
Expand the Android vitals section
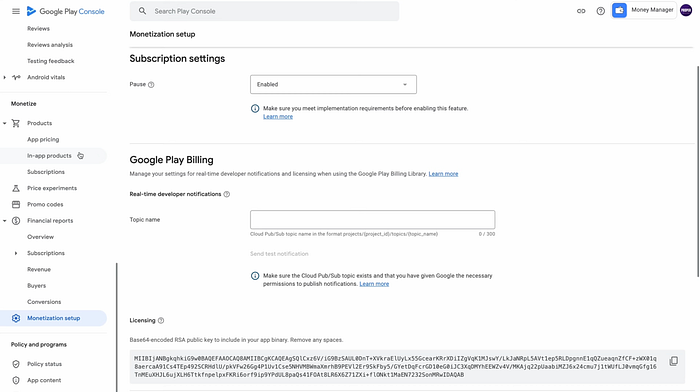(4, 77)
